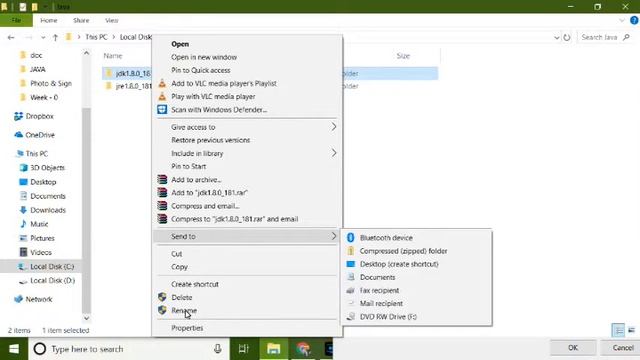Select Open in the context menu
Image resolution: width=640 pixels, height=360 pixels.
(180, 44)
